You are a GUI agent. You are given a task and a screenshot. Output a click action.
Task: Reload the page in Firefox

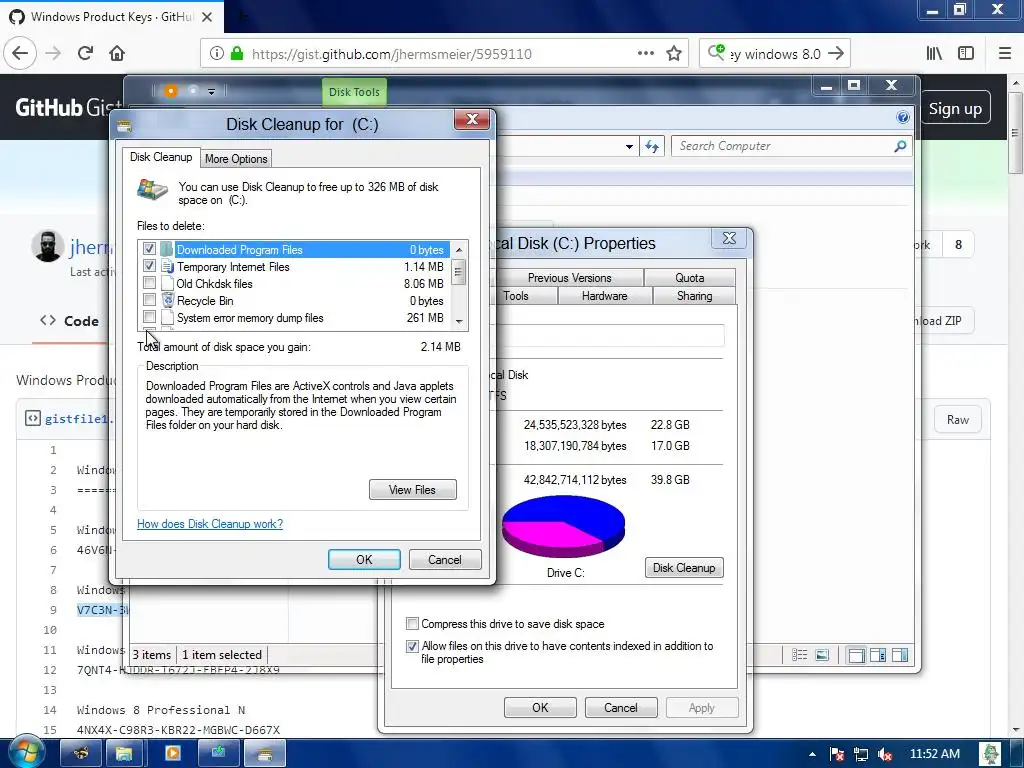[x=85, y=54]
